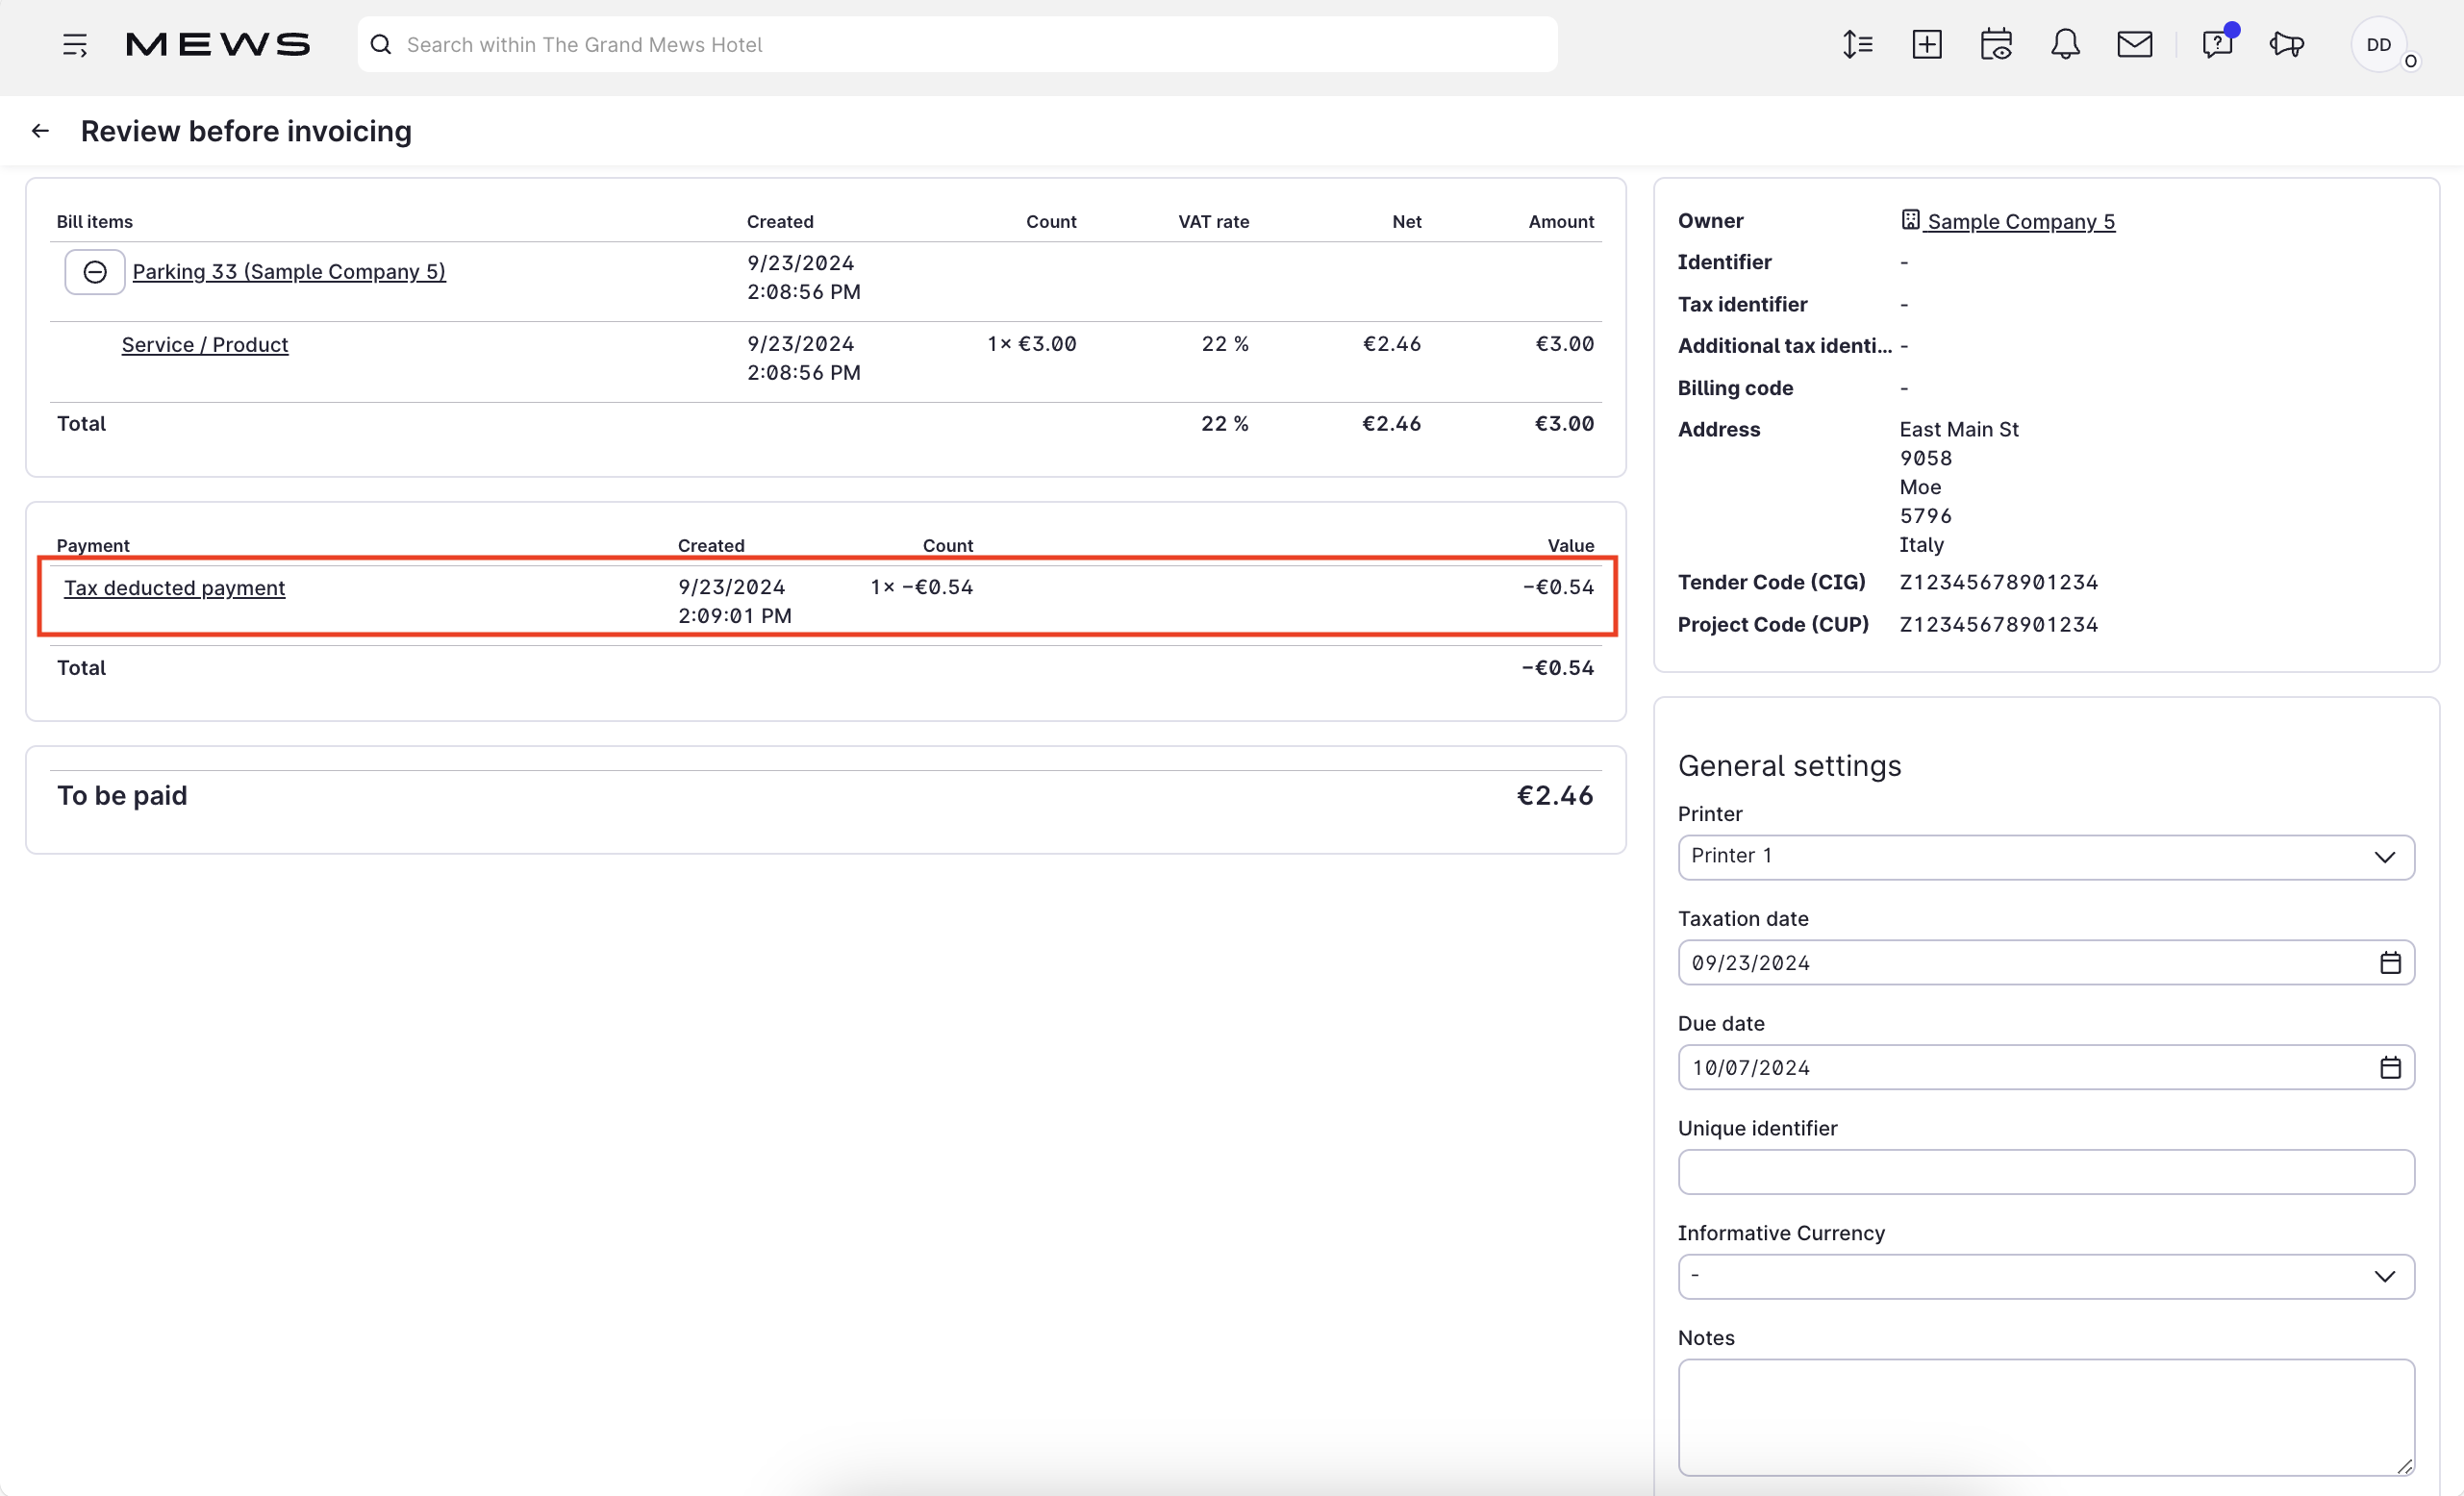Click the plus square create icon

pos(1927,45)
